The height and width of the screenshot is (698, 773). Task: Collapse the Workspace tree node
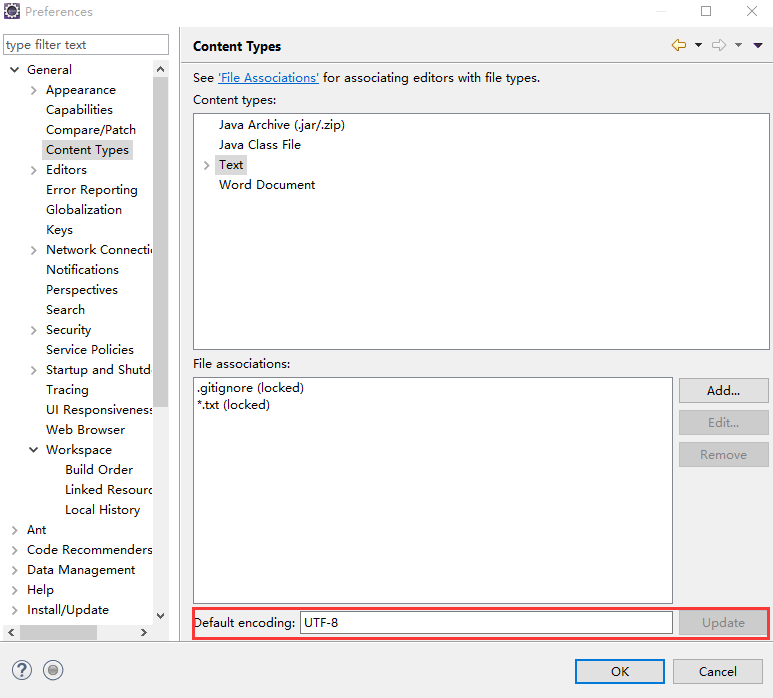pos(34,450)
